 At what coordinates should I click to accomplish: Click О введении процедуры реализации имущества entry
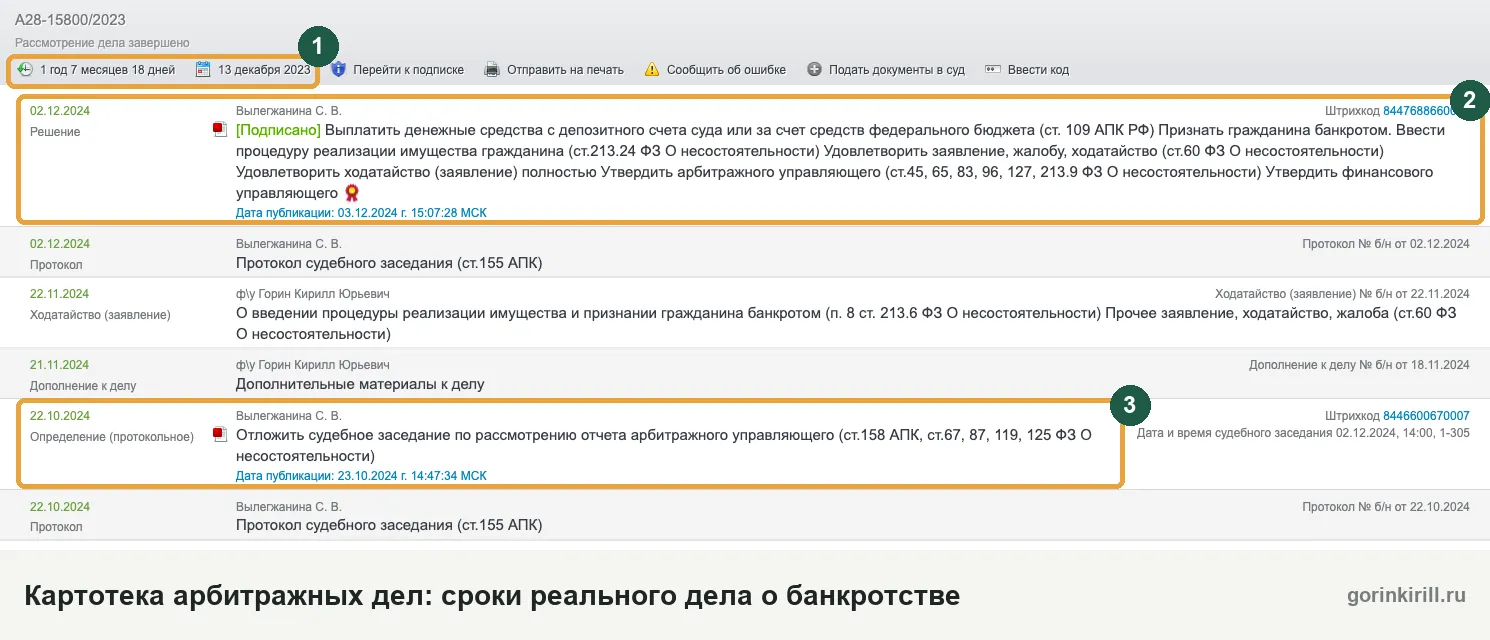[x=846, y=323]
